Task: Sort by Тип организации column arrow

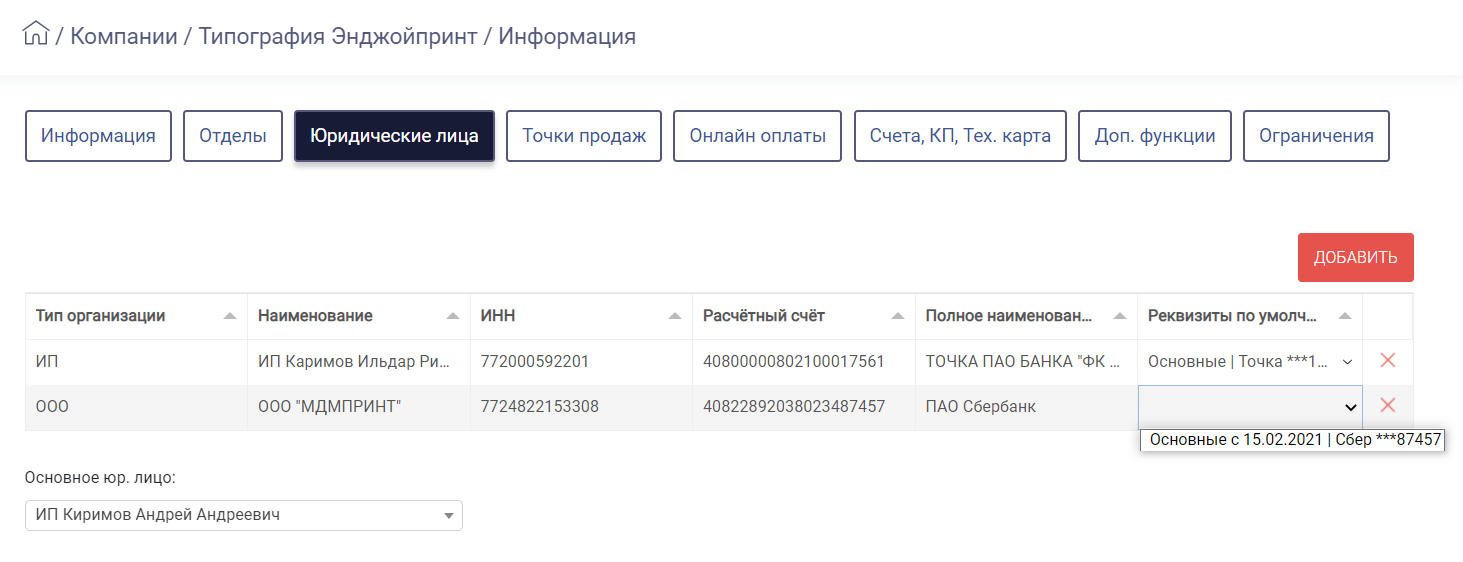Action: [x=230, y=316]
